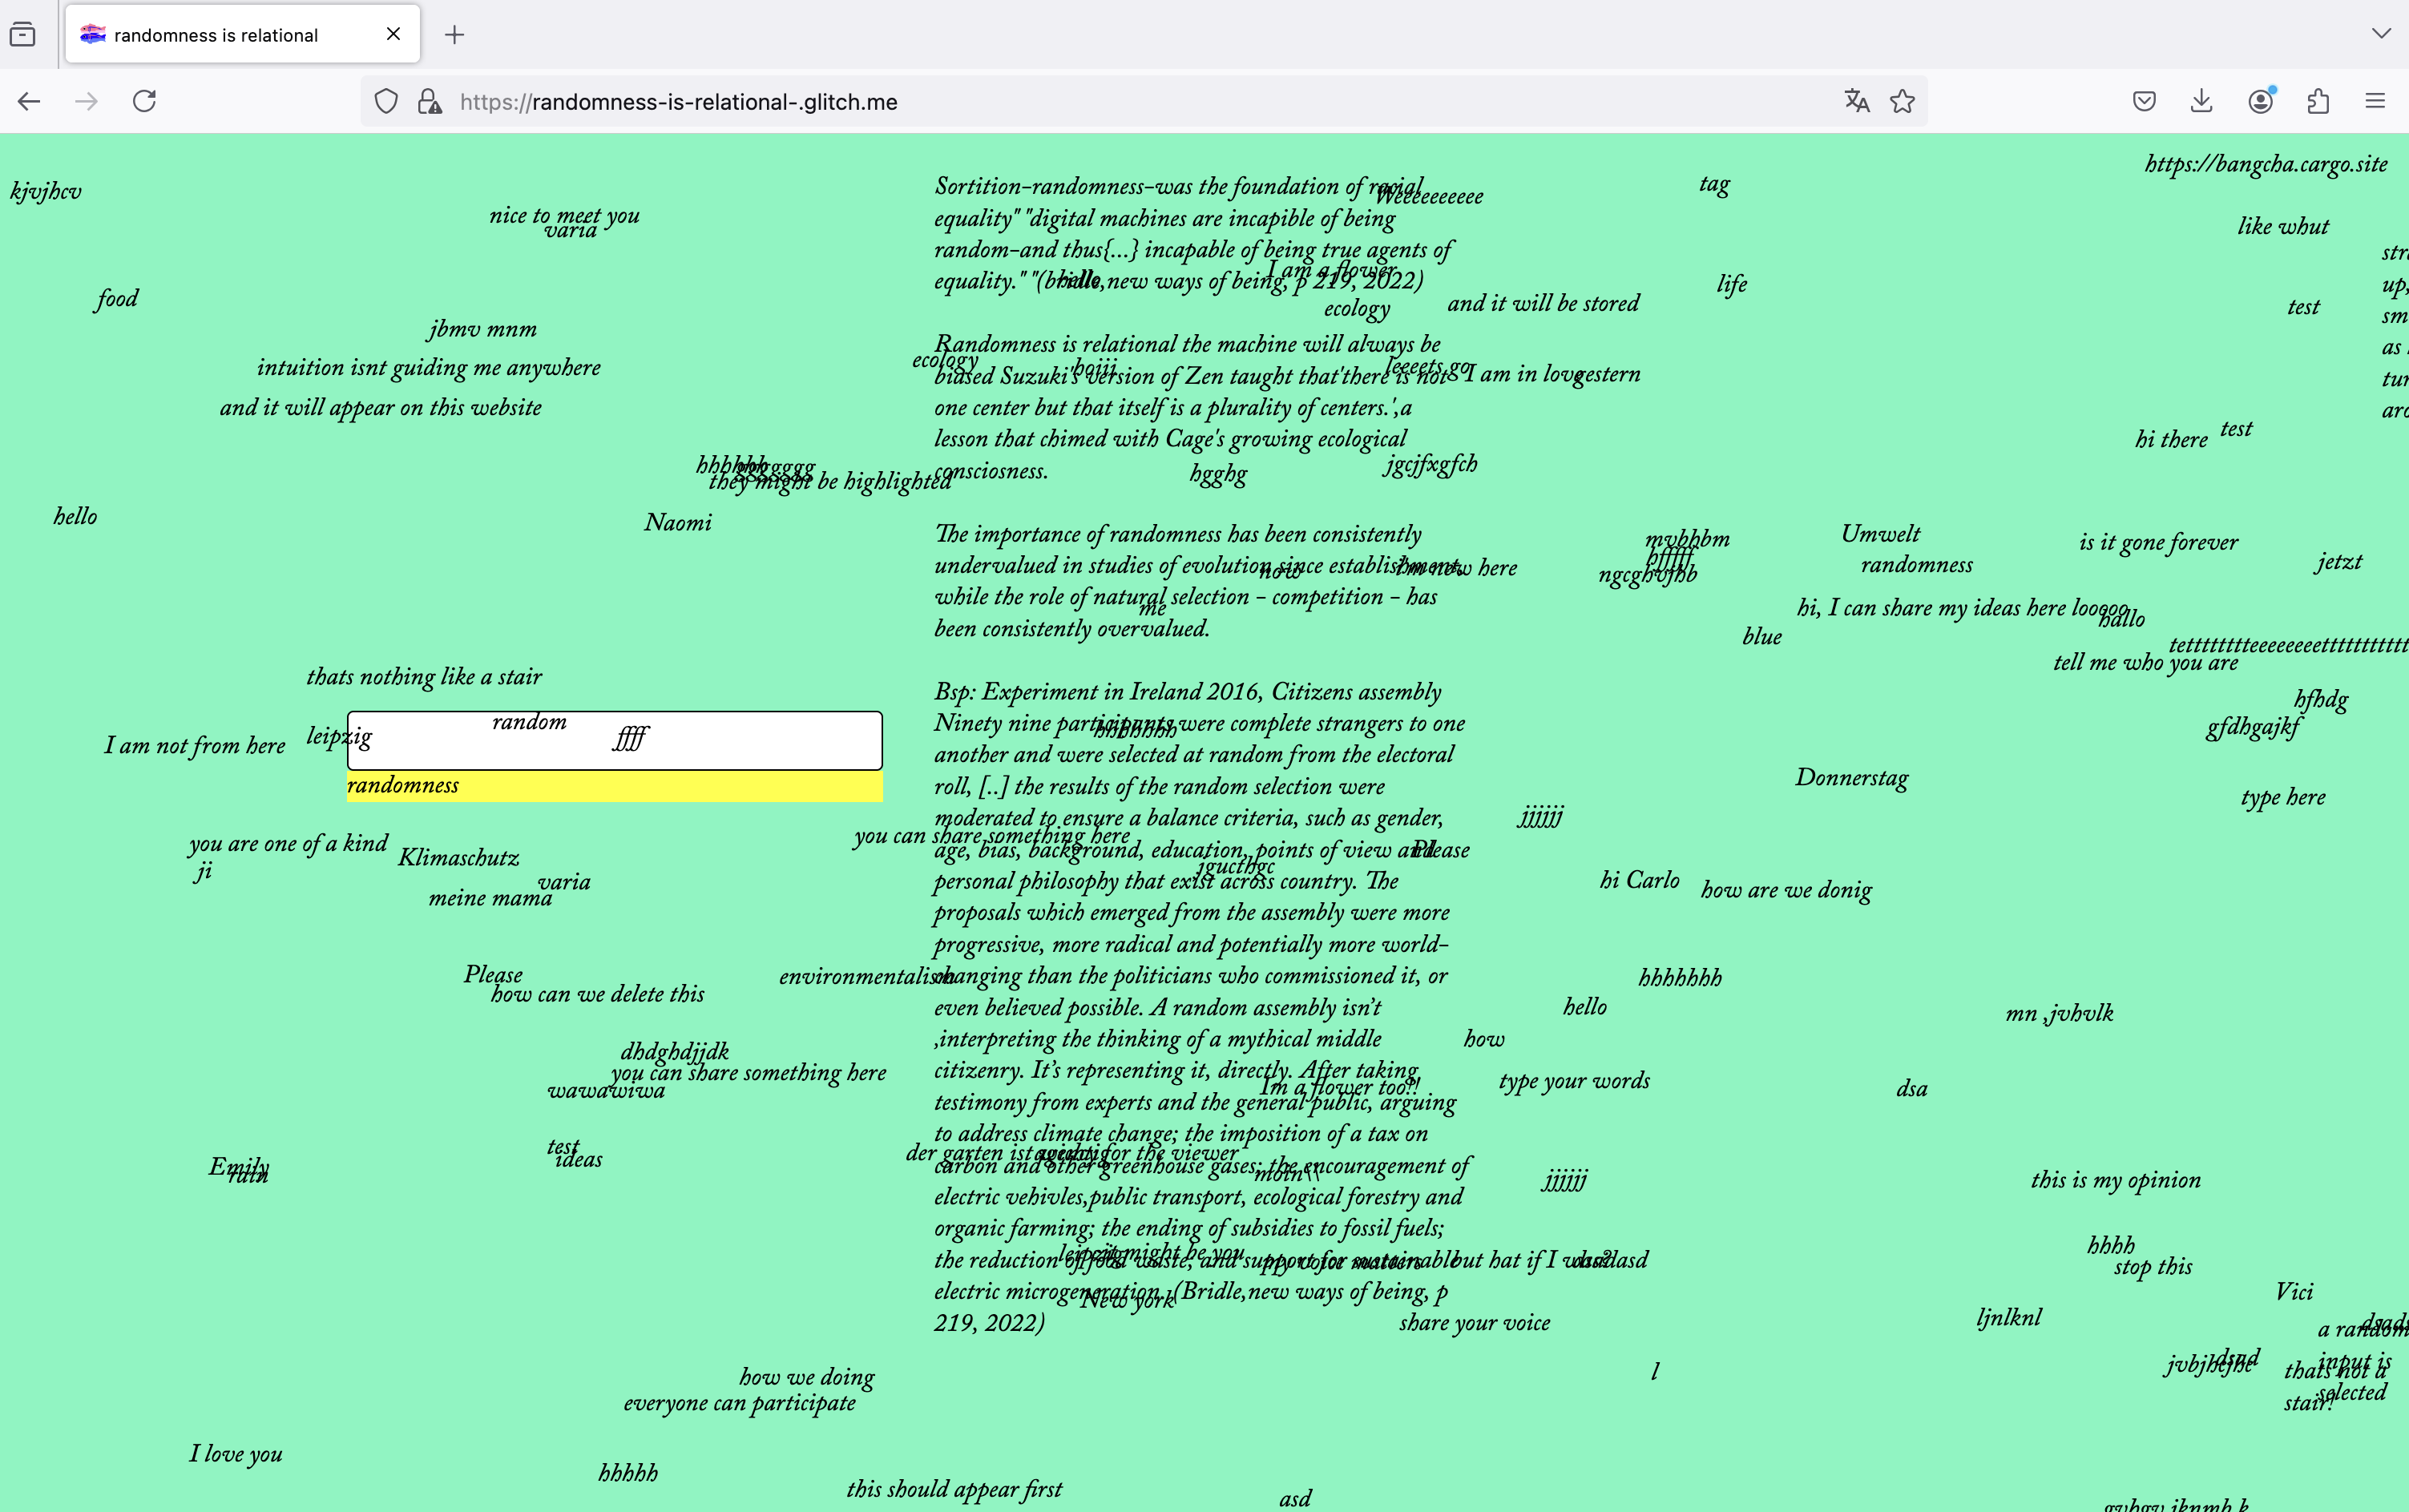Open the translate page icon
Screen dimensions: 2409x1512
(1857, 101)
